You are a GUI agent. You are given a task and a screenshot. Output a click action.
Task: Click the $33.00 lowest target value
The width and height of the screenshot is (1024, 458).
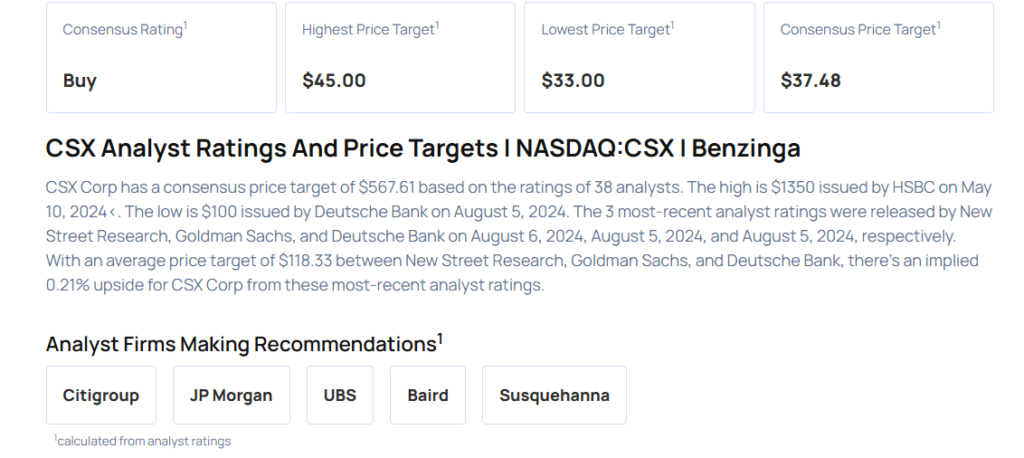pyautogui.click(x=573, y=81)
